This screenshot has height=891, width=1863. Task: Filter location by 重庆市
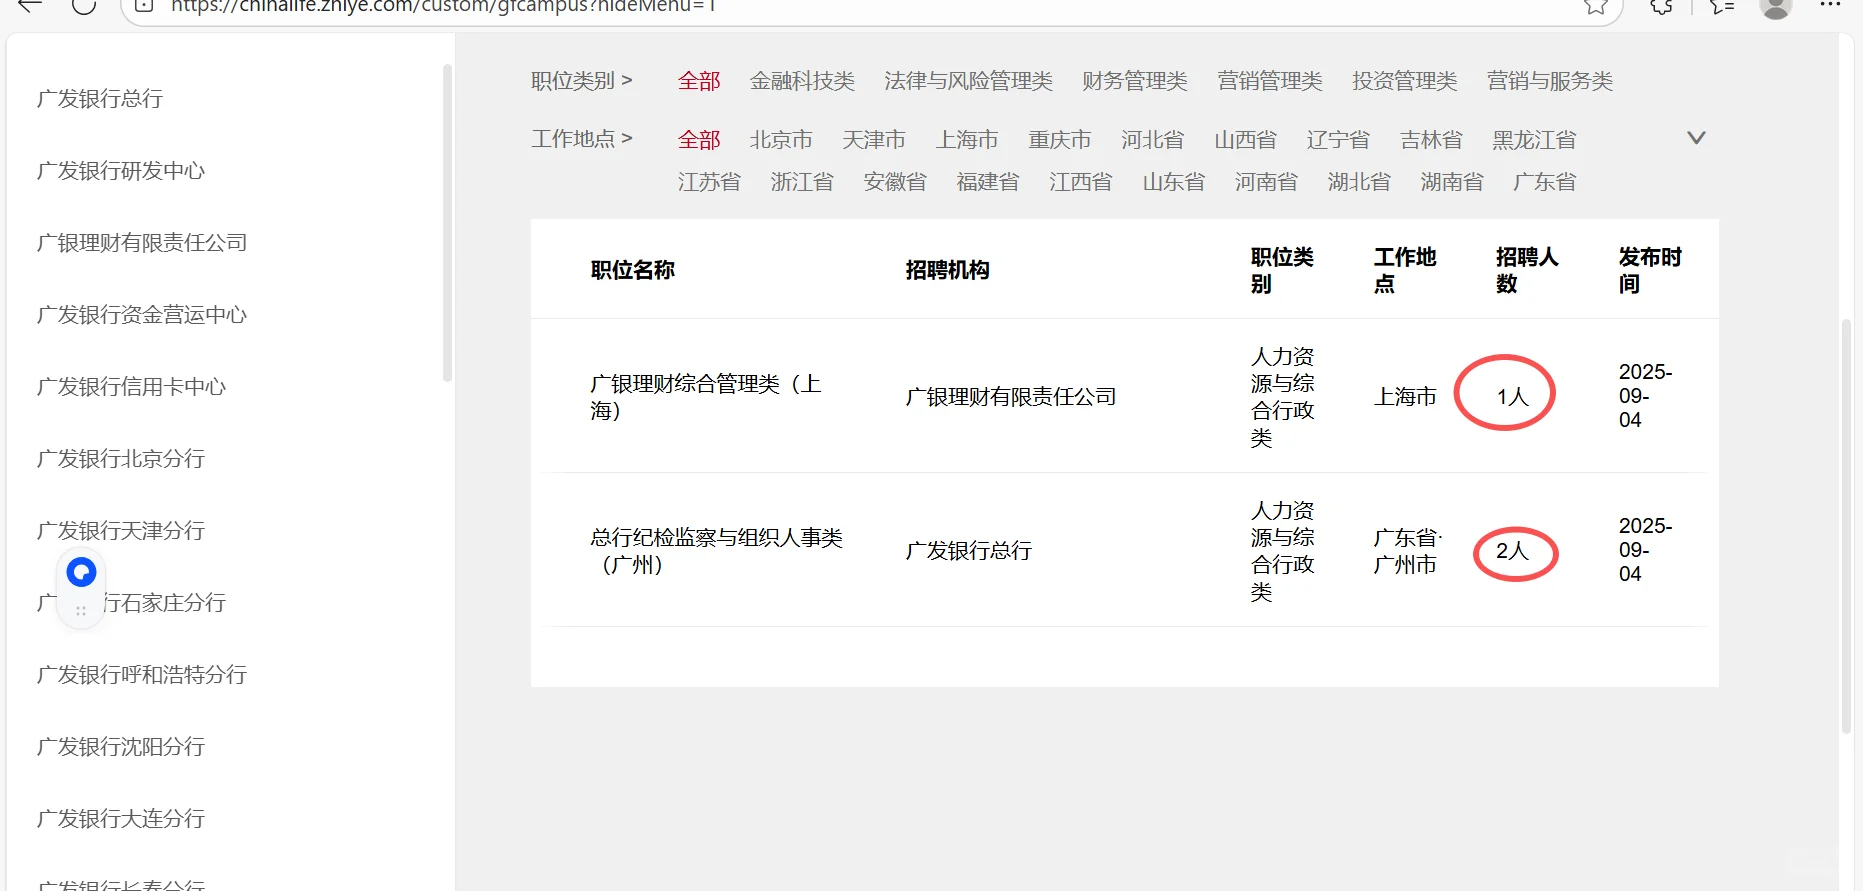pos(1060,140)
